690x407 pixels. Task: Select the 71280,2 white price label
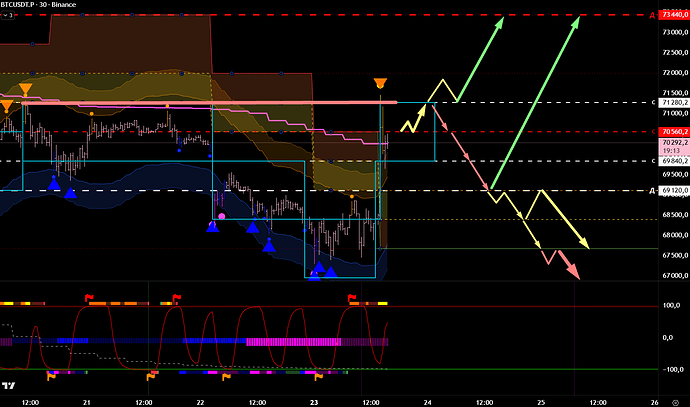pyautogui.click(x=669, y=102)
